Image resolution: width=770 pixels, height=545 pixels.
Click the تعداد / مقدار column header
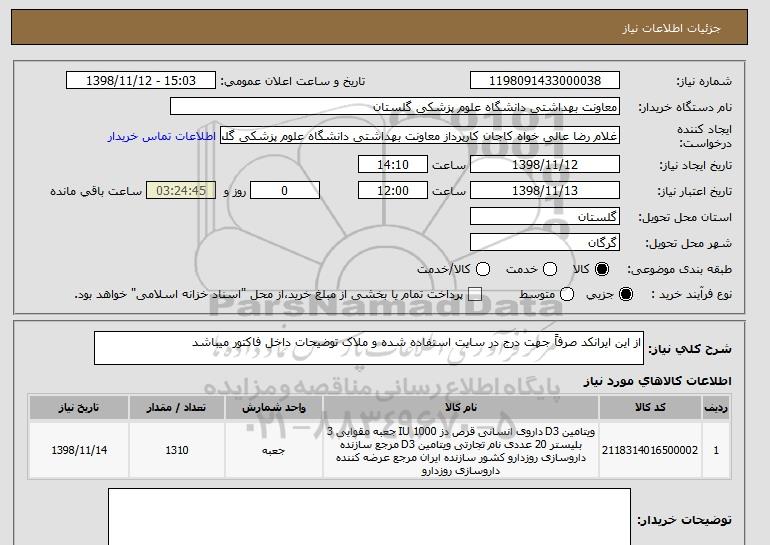pyautogui.click(x=177, y=408)
